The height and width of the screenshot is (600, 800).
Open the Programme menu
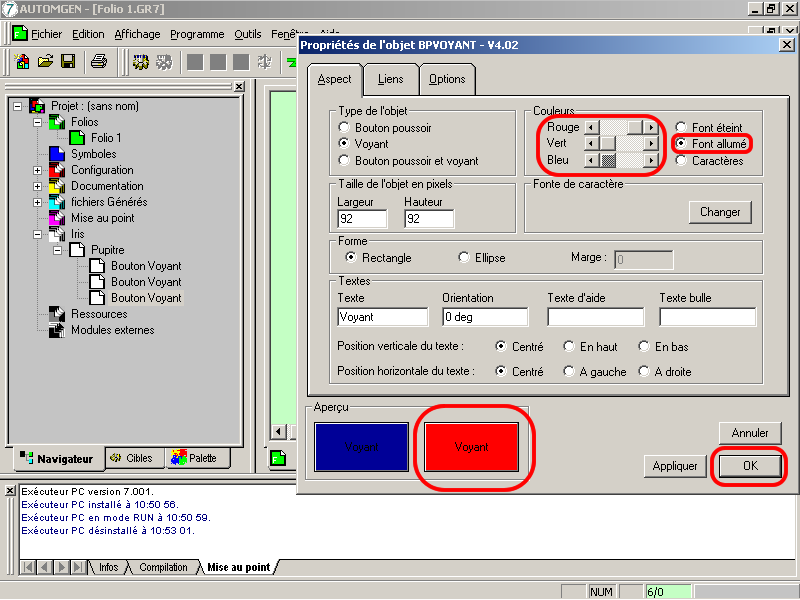(x=197, y=34)
